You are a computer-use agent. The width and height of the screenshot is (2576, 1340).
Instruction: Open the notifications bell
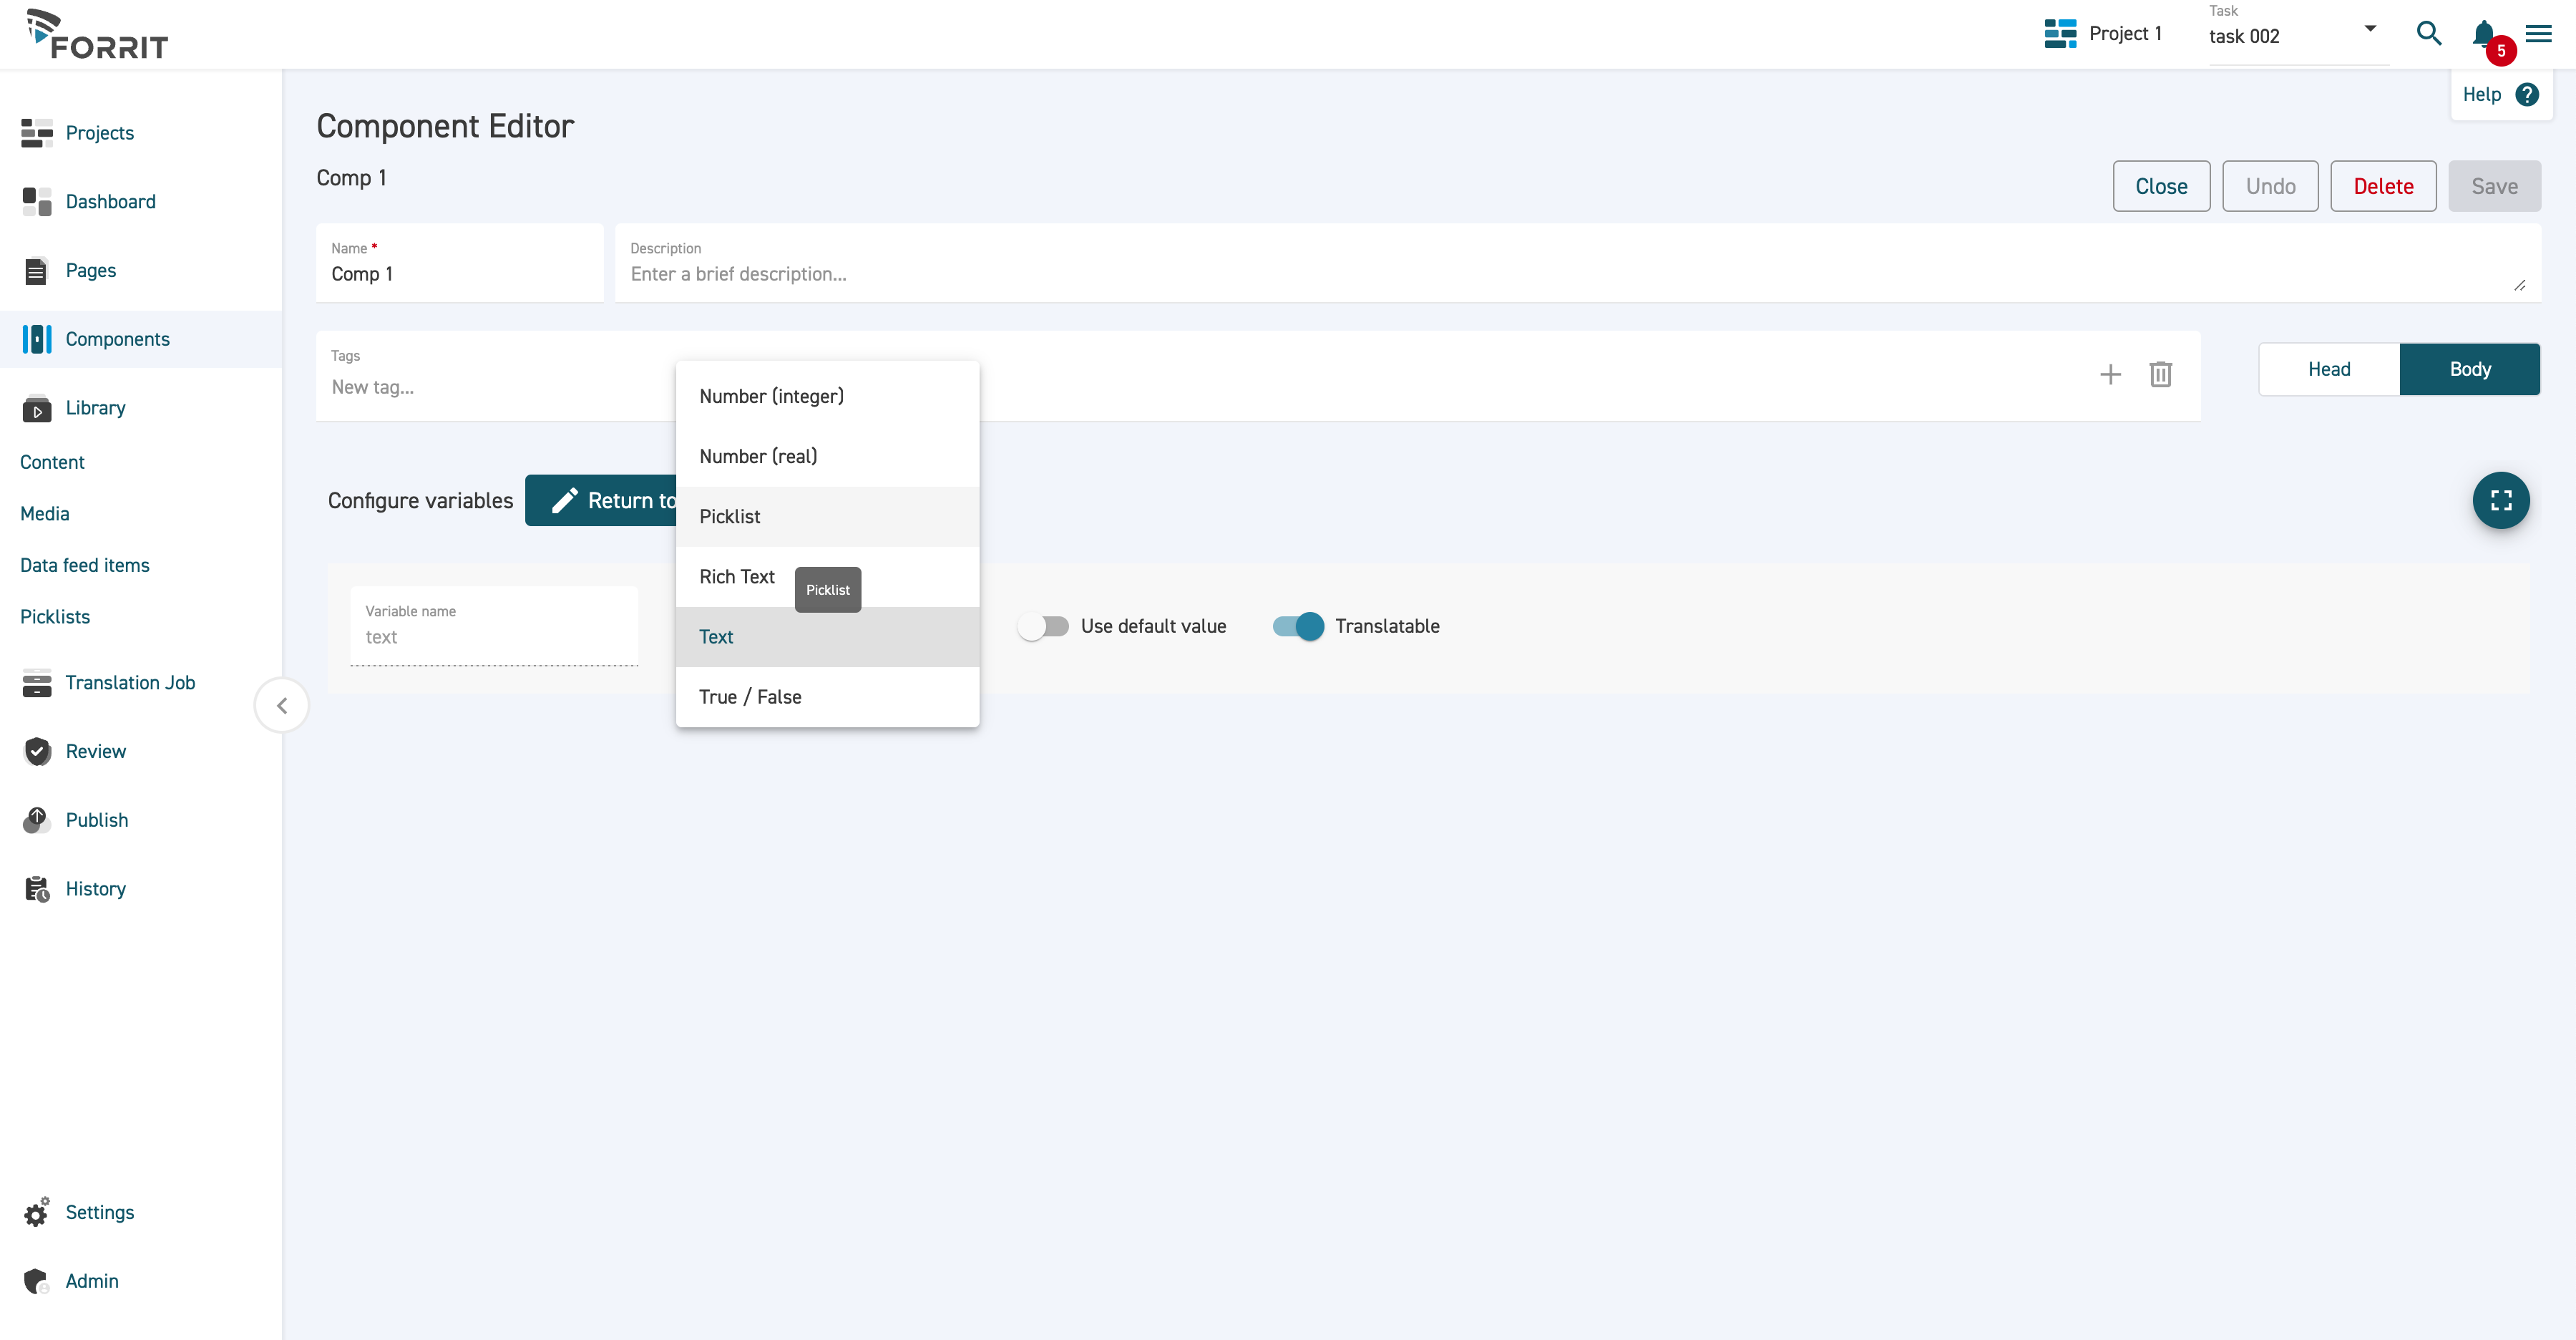(x=2484, y=33)
